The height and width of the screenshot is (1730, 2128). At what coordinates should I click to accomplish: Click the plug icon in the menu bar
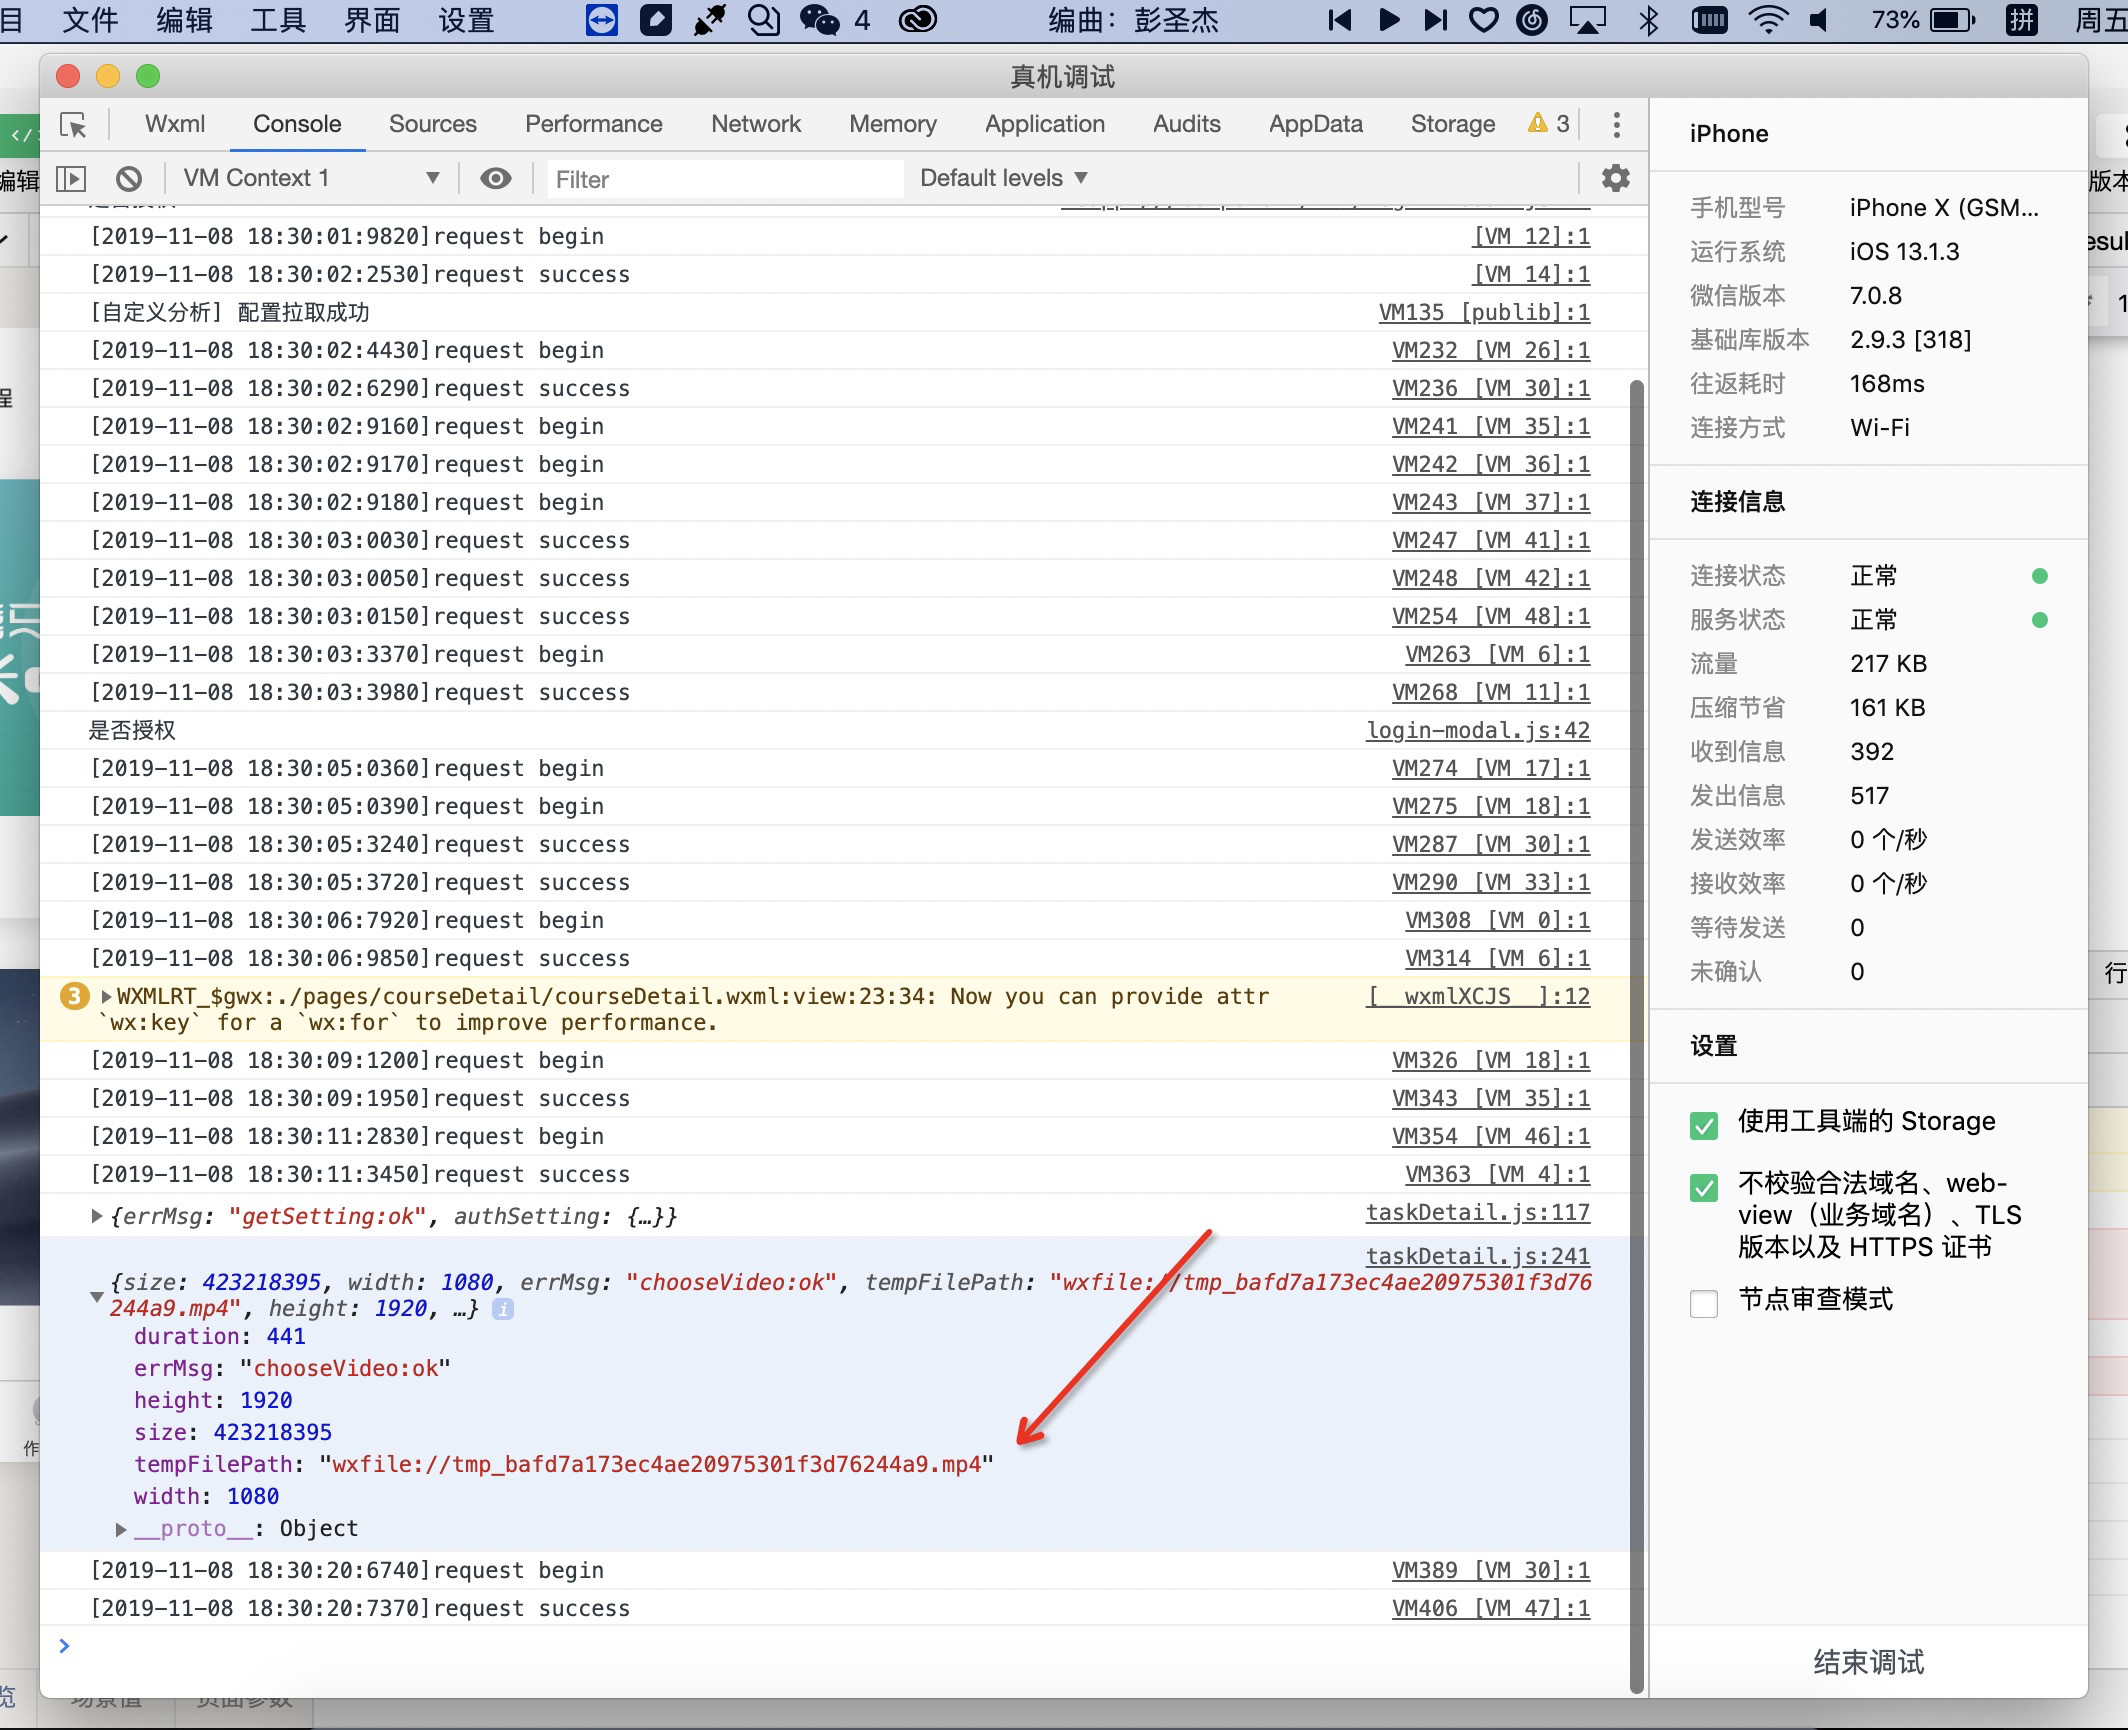710,20
